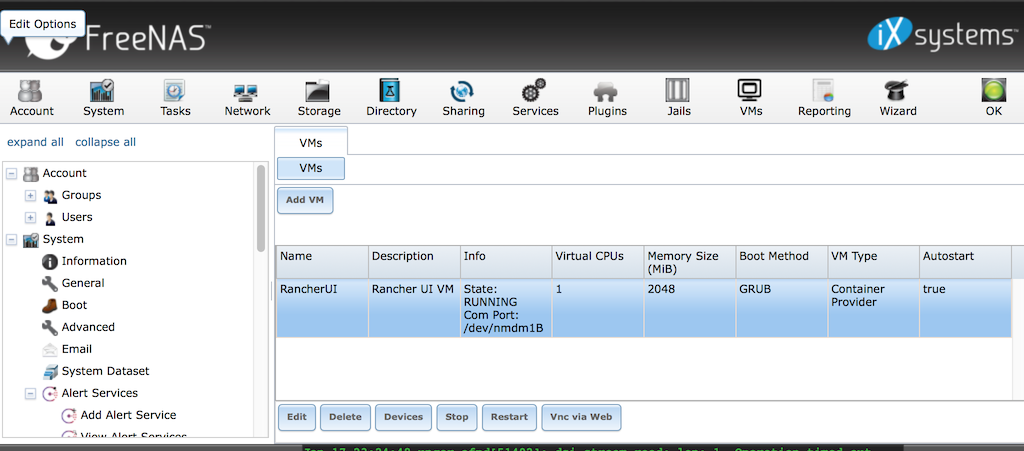The image size is (1024, 451).
Task: Open the Directory toolbar icon
Action: [391, 98]
